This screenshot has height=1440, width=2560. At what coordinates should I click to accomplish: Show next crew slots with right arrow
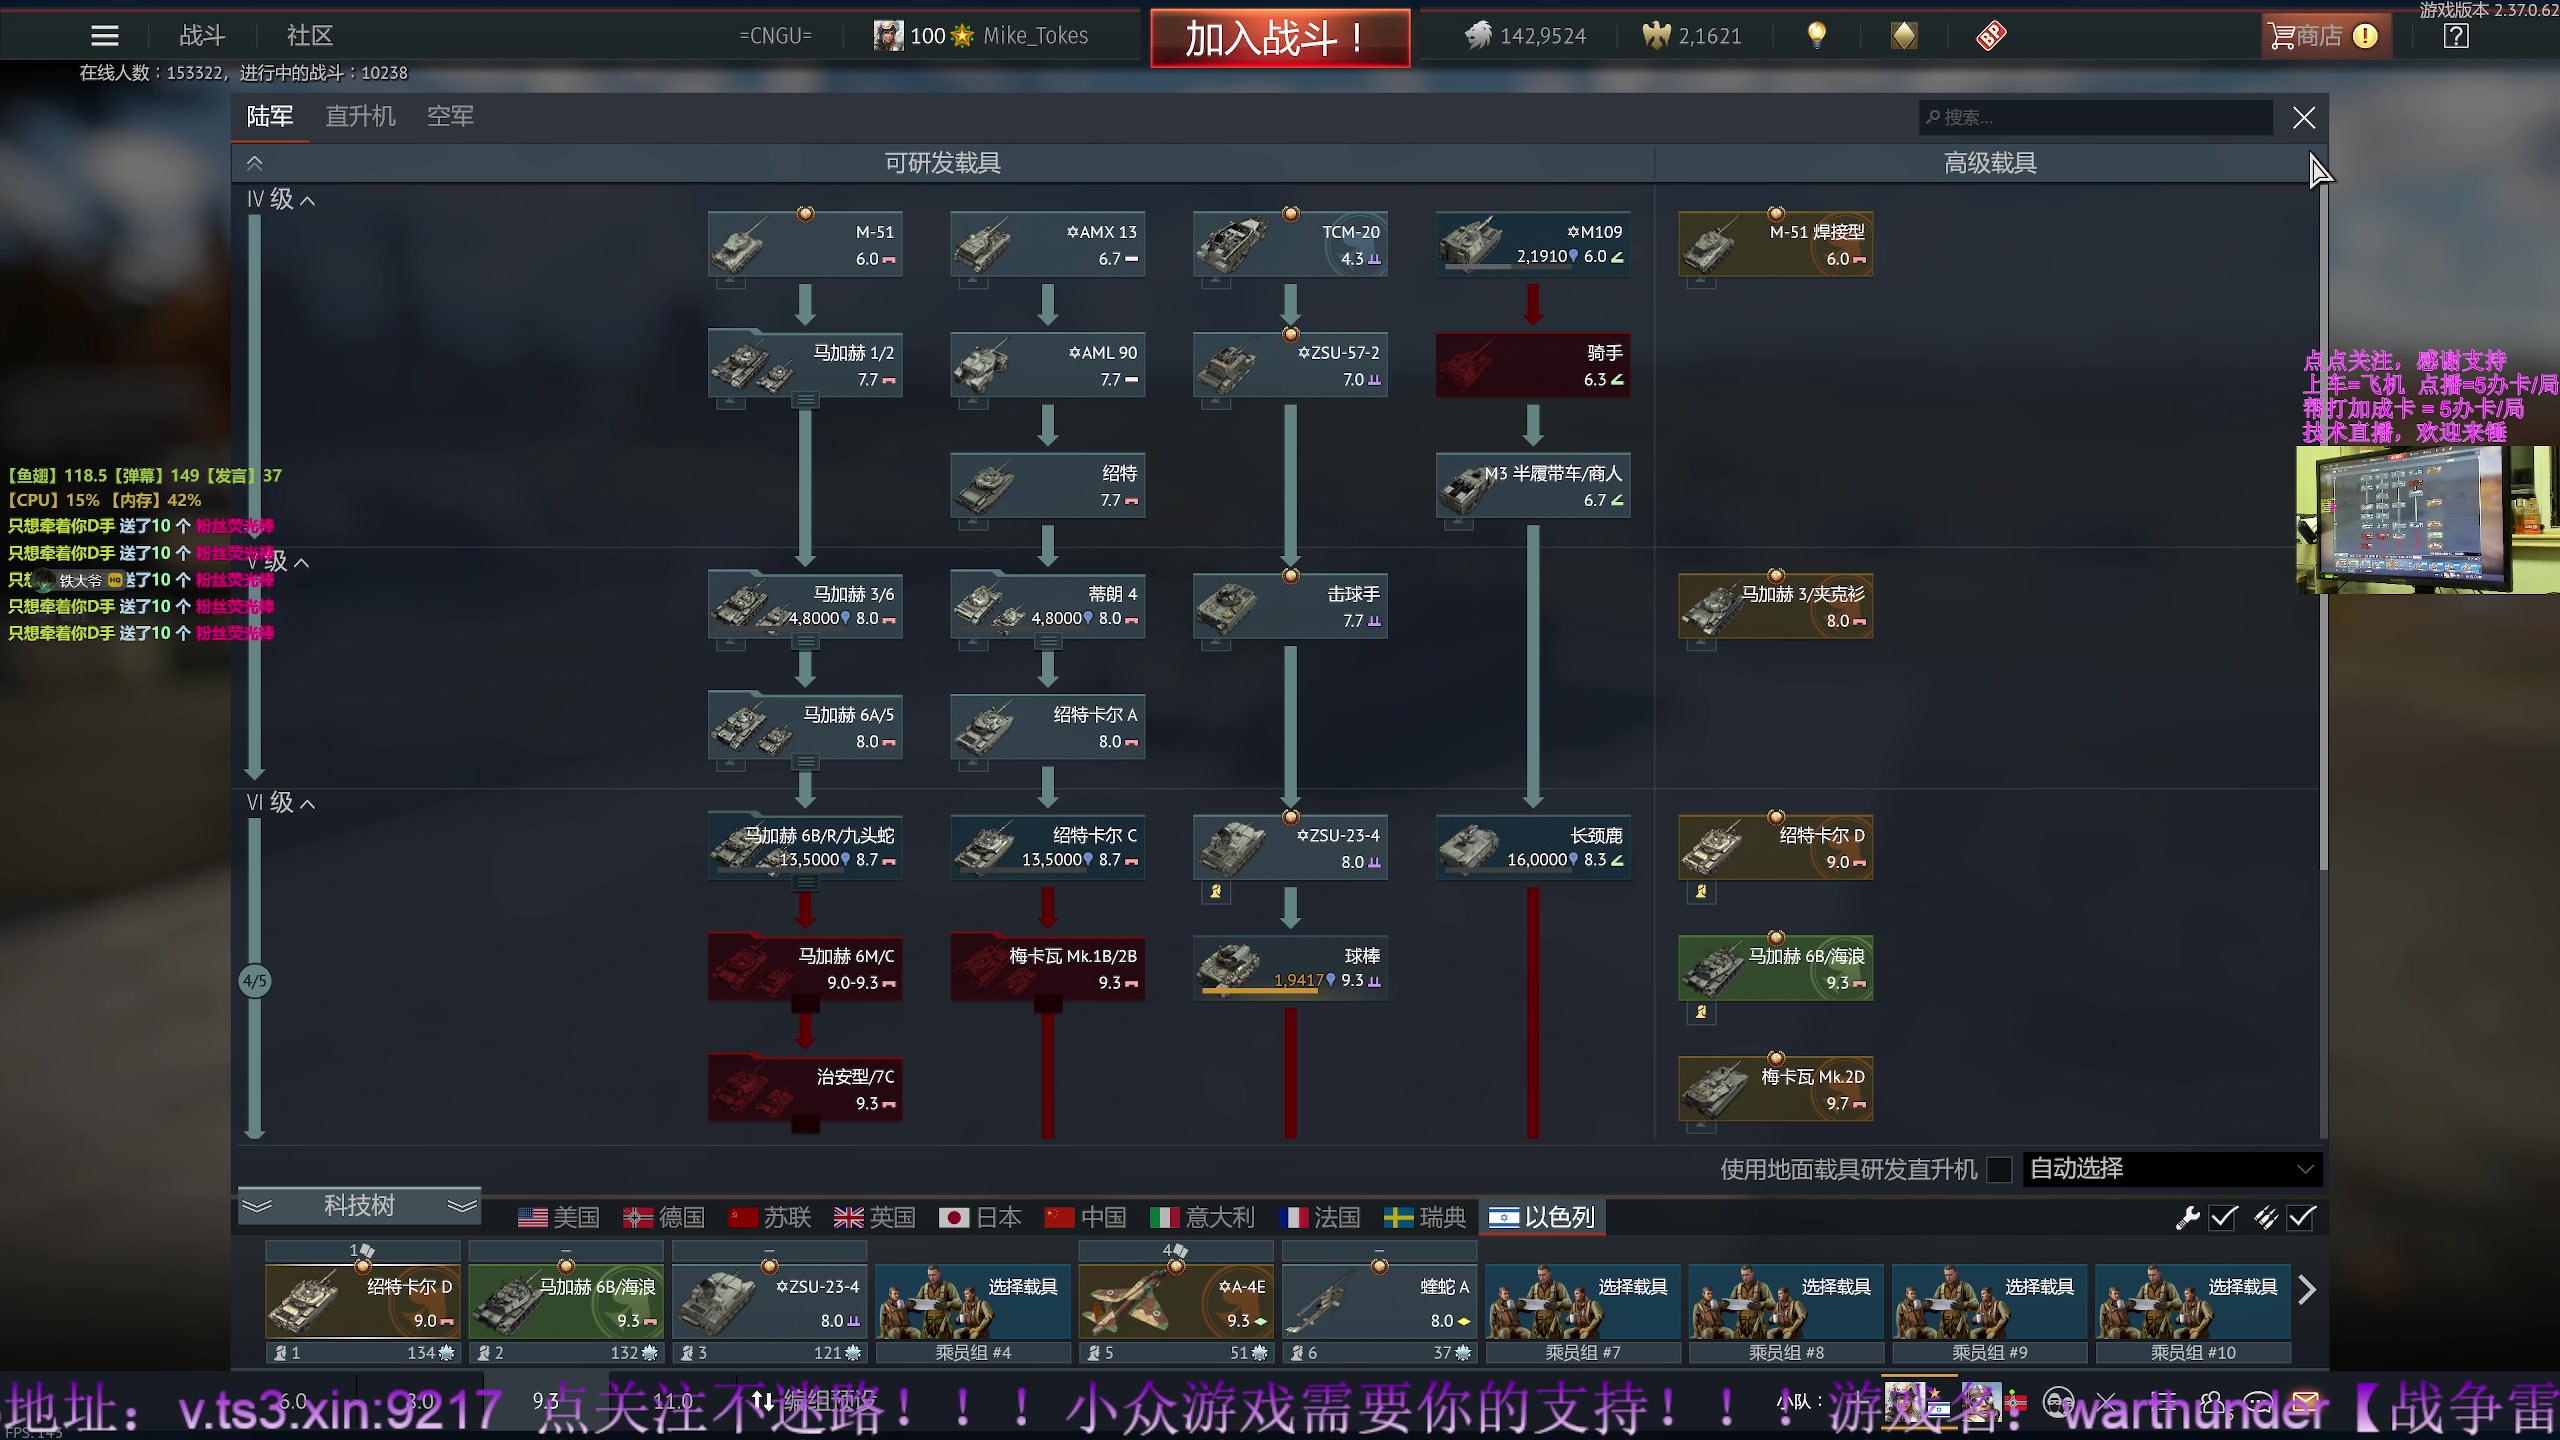[2307, 1290]
